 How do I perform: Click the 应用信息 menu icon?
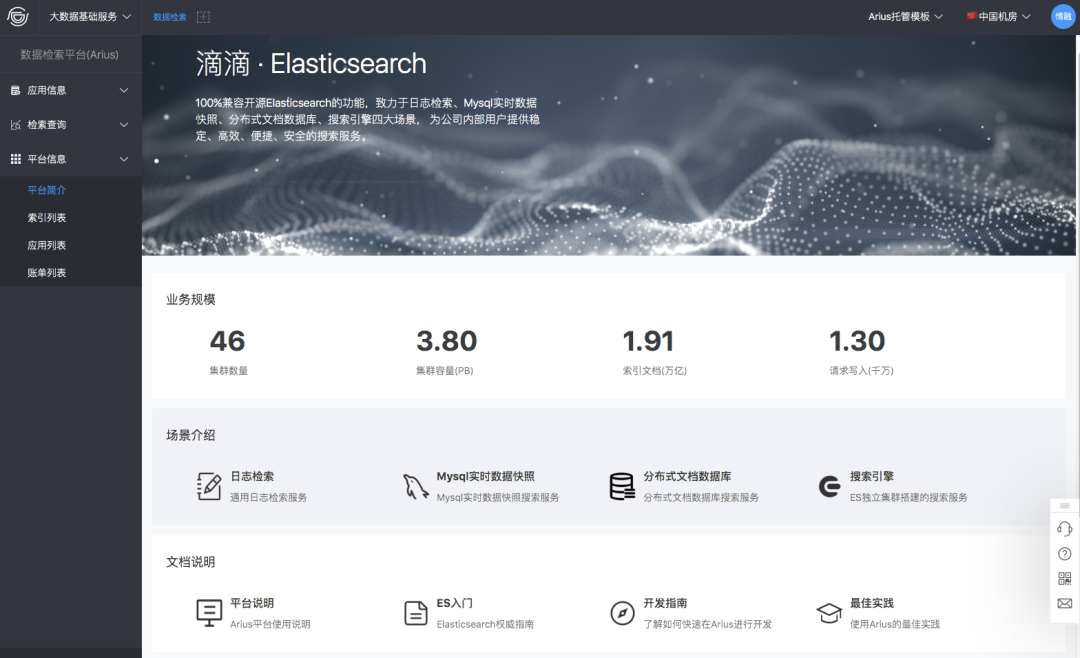pos(16,90)
